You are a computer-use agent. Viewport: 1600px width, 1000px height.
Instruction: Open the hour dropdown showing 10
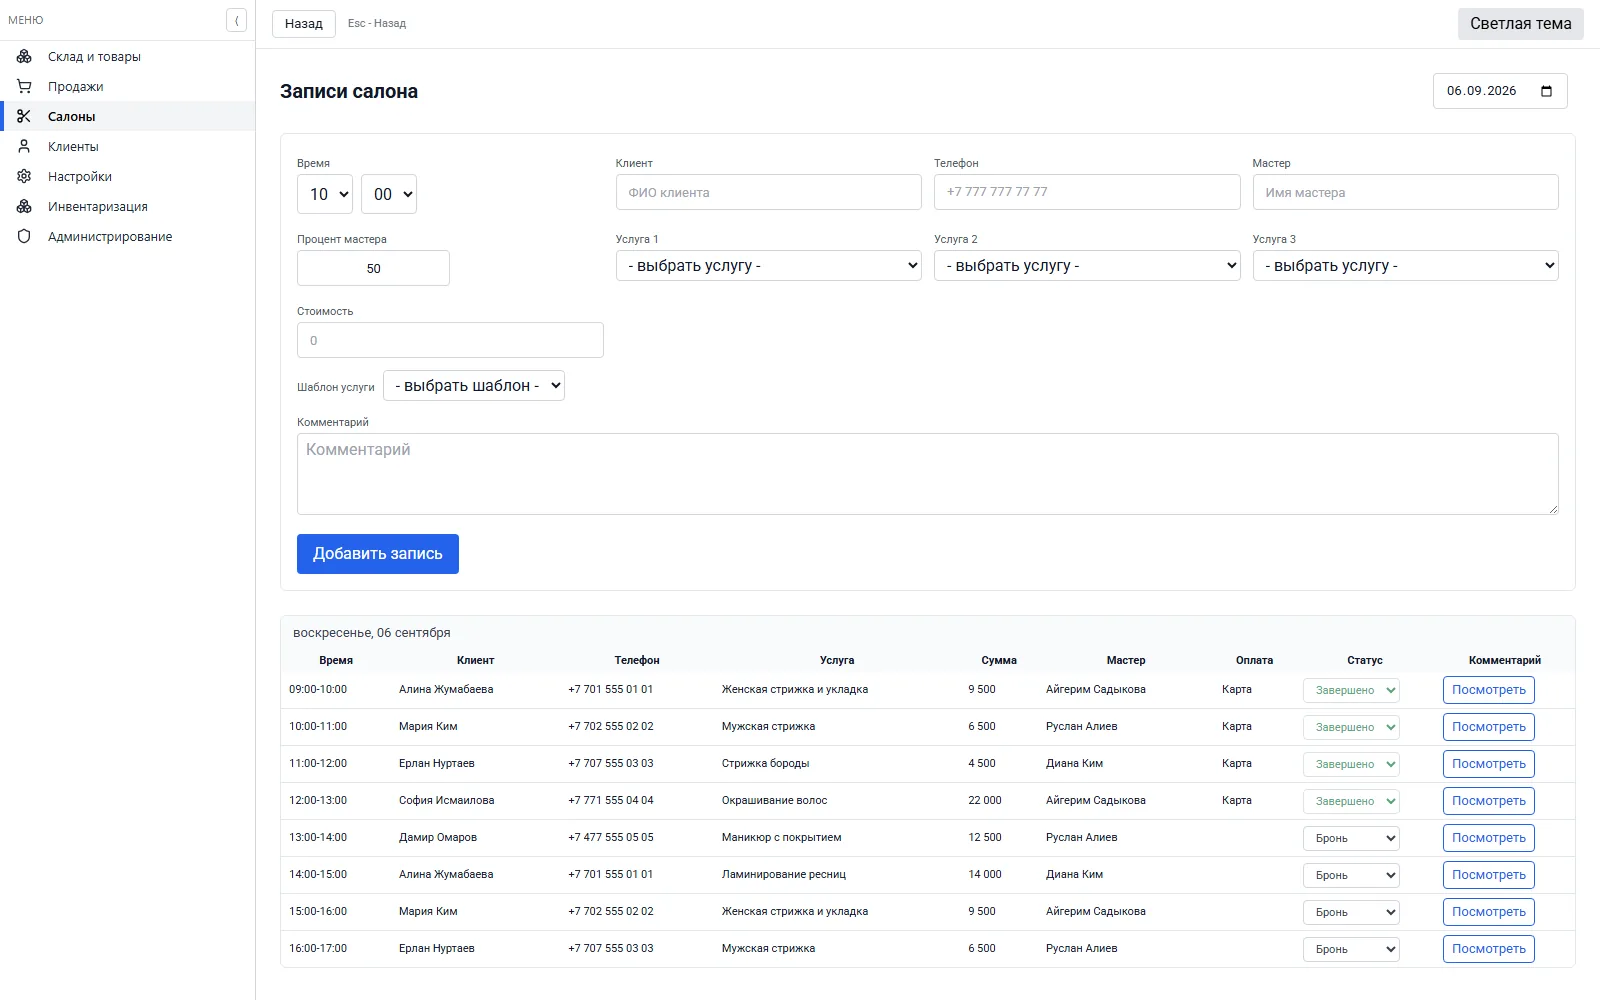pos(325,194)
